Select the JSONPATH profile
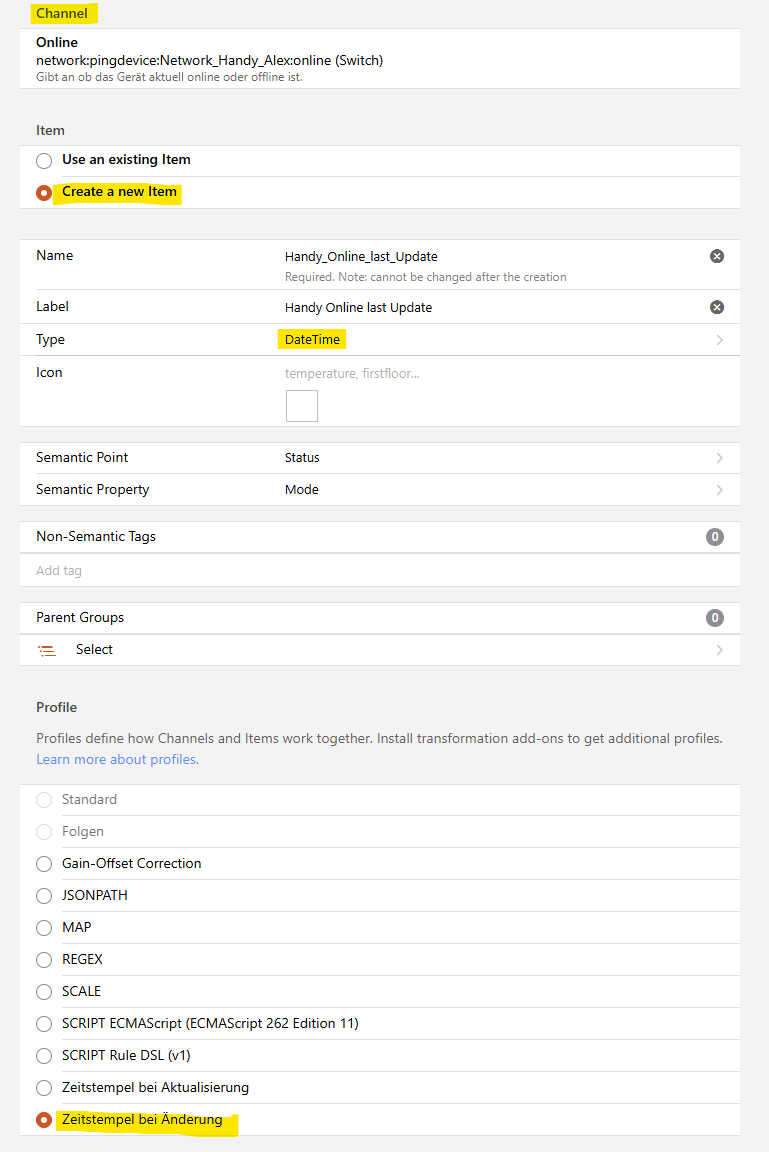The height and width of the screenshot is (1152, 769). point(44,896)
